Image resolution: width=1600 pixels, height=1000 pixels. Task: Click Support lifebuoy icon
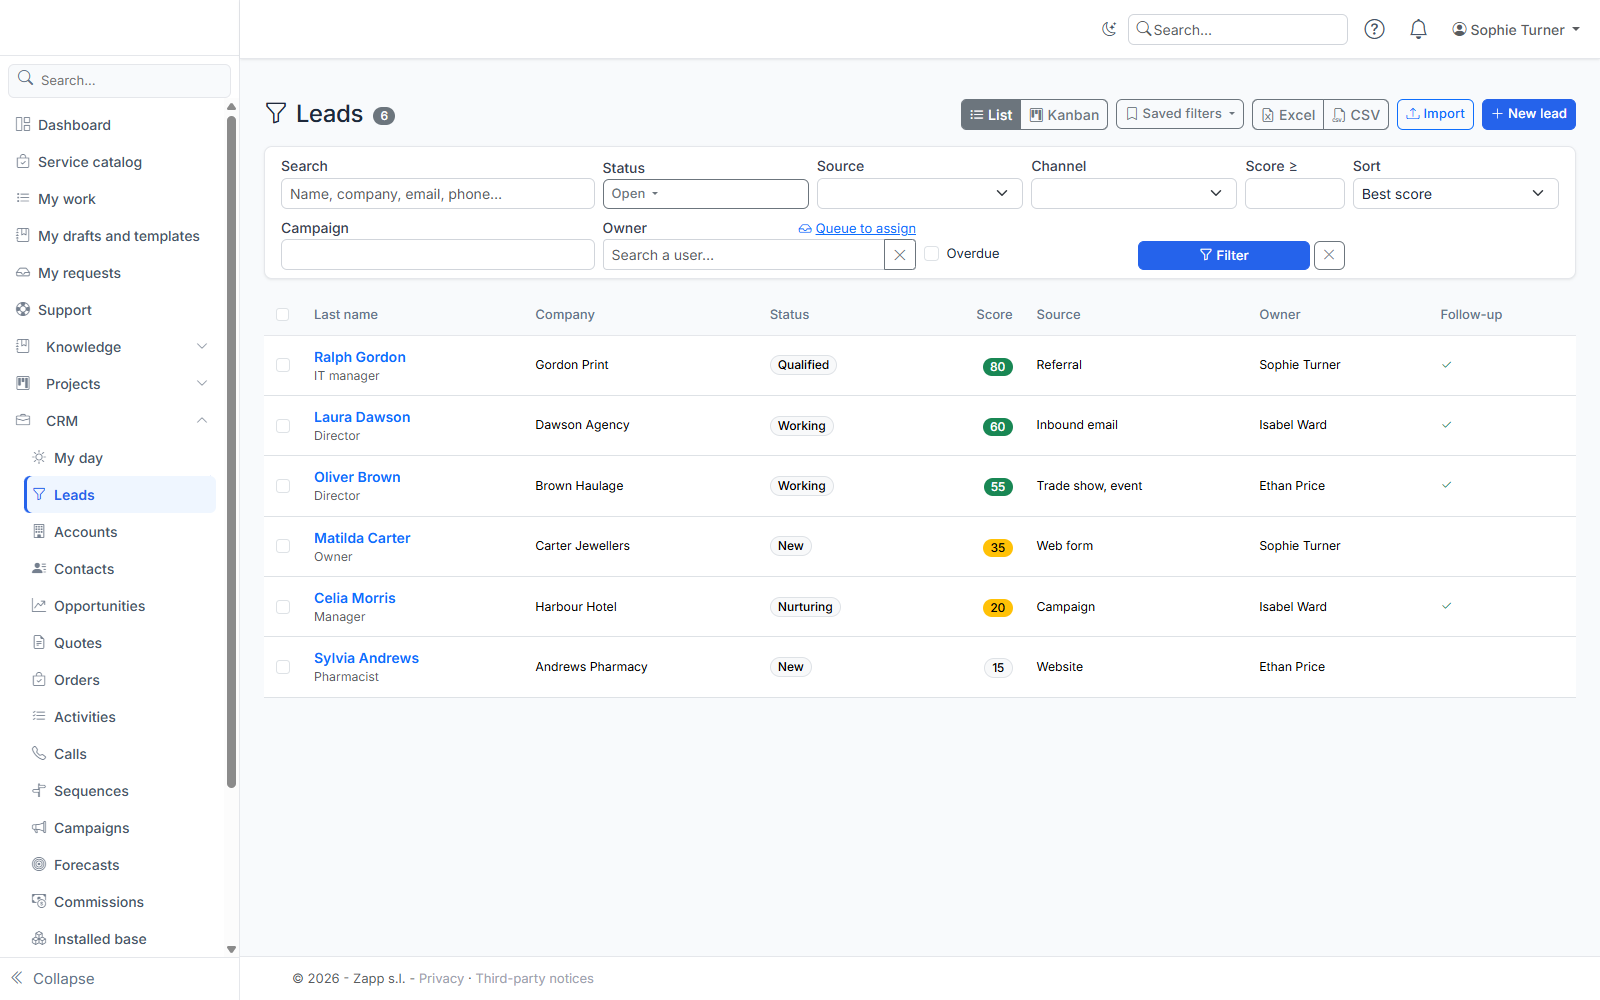point(23,310)
